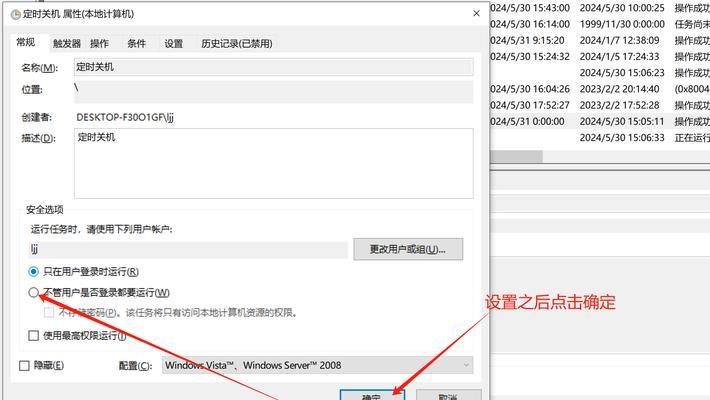Click the 更改用户或组 button

pos(408,249)
